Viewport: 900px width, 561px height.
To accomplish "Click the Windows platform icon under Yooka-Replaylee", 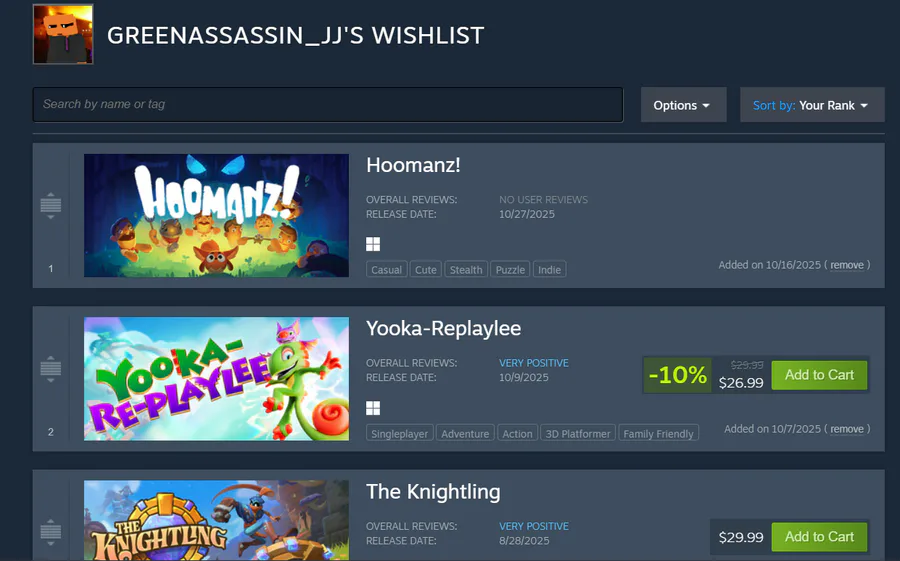I will (373, 408).
